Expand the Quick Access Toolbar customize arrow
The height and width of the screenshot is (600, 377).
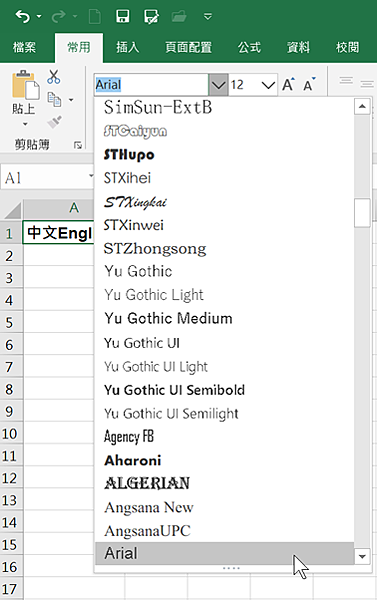coord(208,16)
